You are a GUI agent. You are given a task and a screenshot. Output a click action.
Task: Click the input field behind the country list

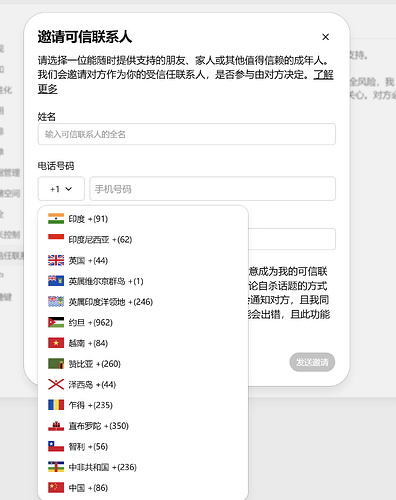pos(292,239)
